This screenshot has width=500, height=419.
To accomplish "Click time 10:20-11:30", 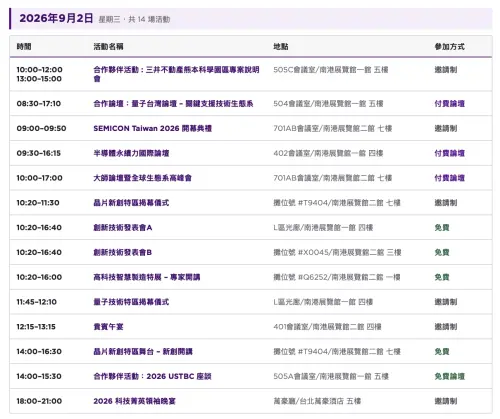I will pos(38,203).
